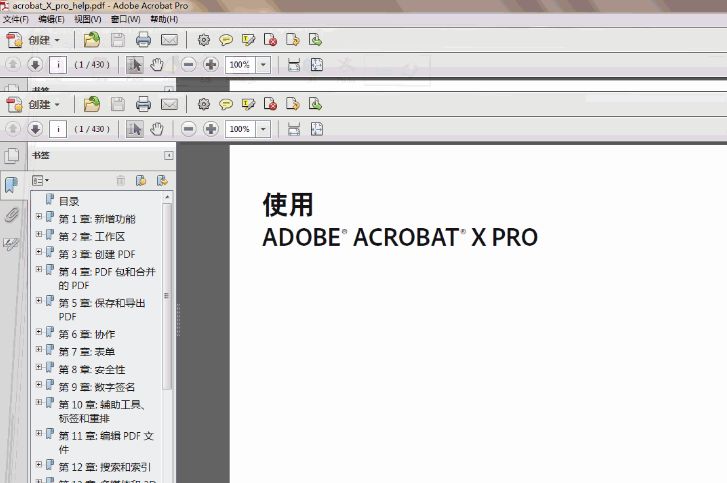
Task: Click the zoom out minus button in the lower toolbar
Action: click(188, 129)
